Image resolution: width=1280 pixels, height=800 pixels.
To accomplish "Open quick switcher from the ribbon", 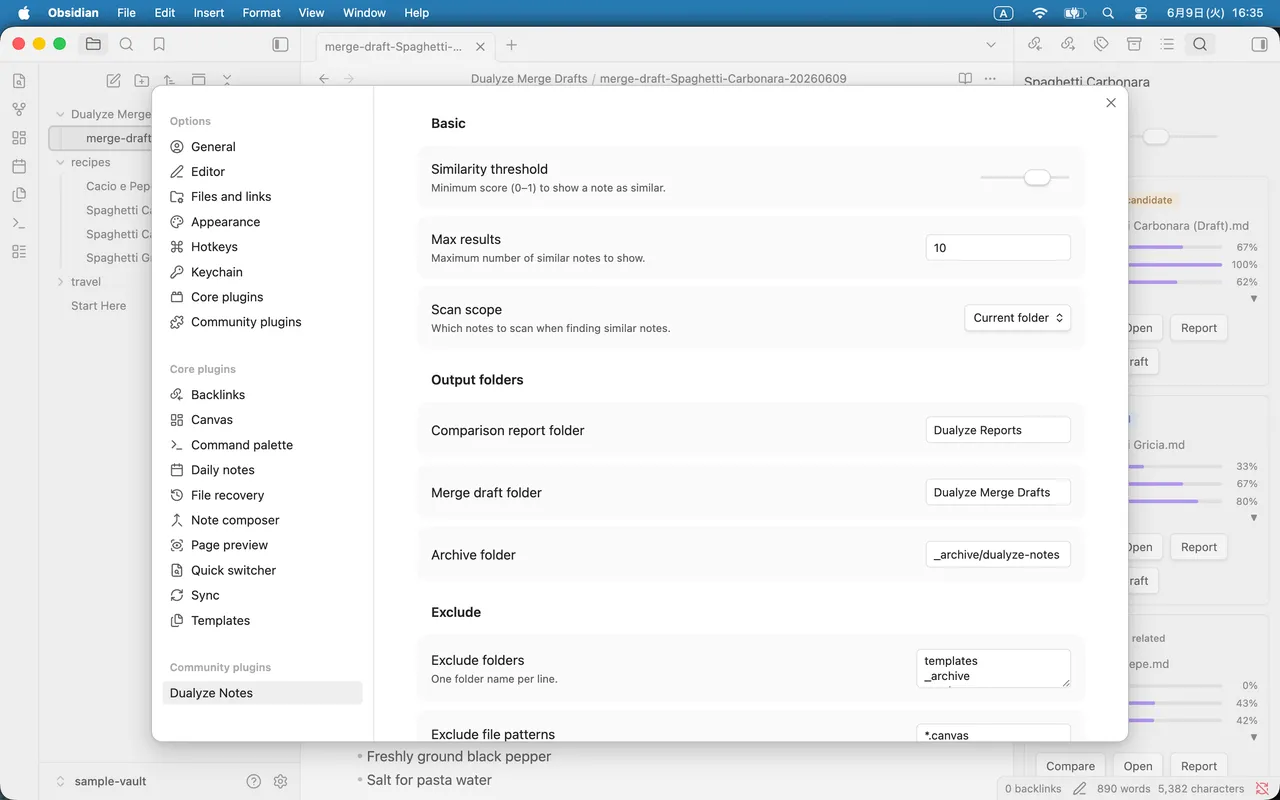I will click(x=19, y=81).
